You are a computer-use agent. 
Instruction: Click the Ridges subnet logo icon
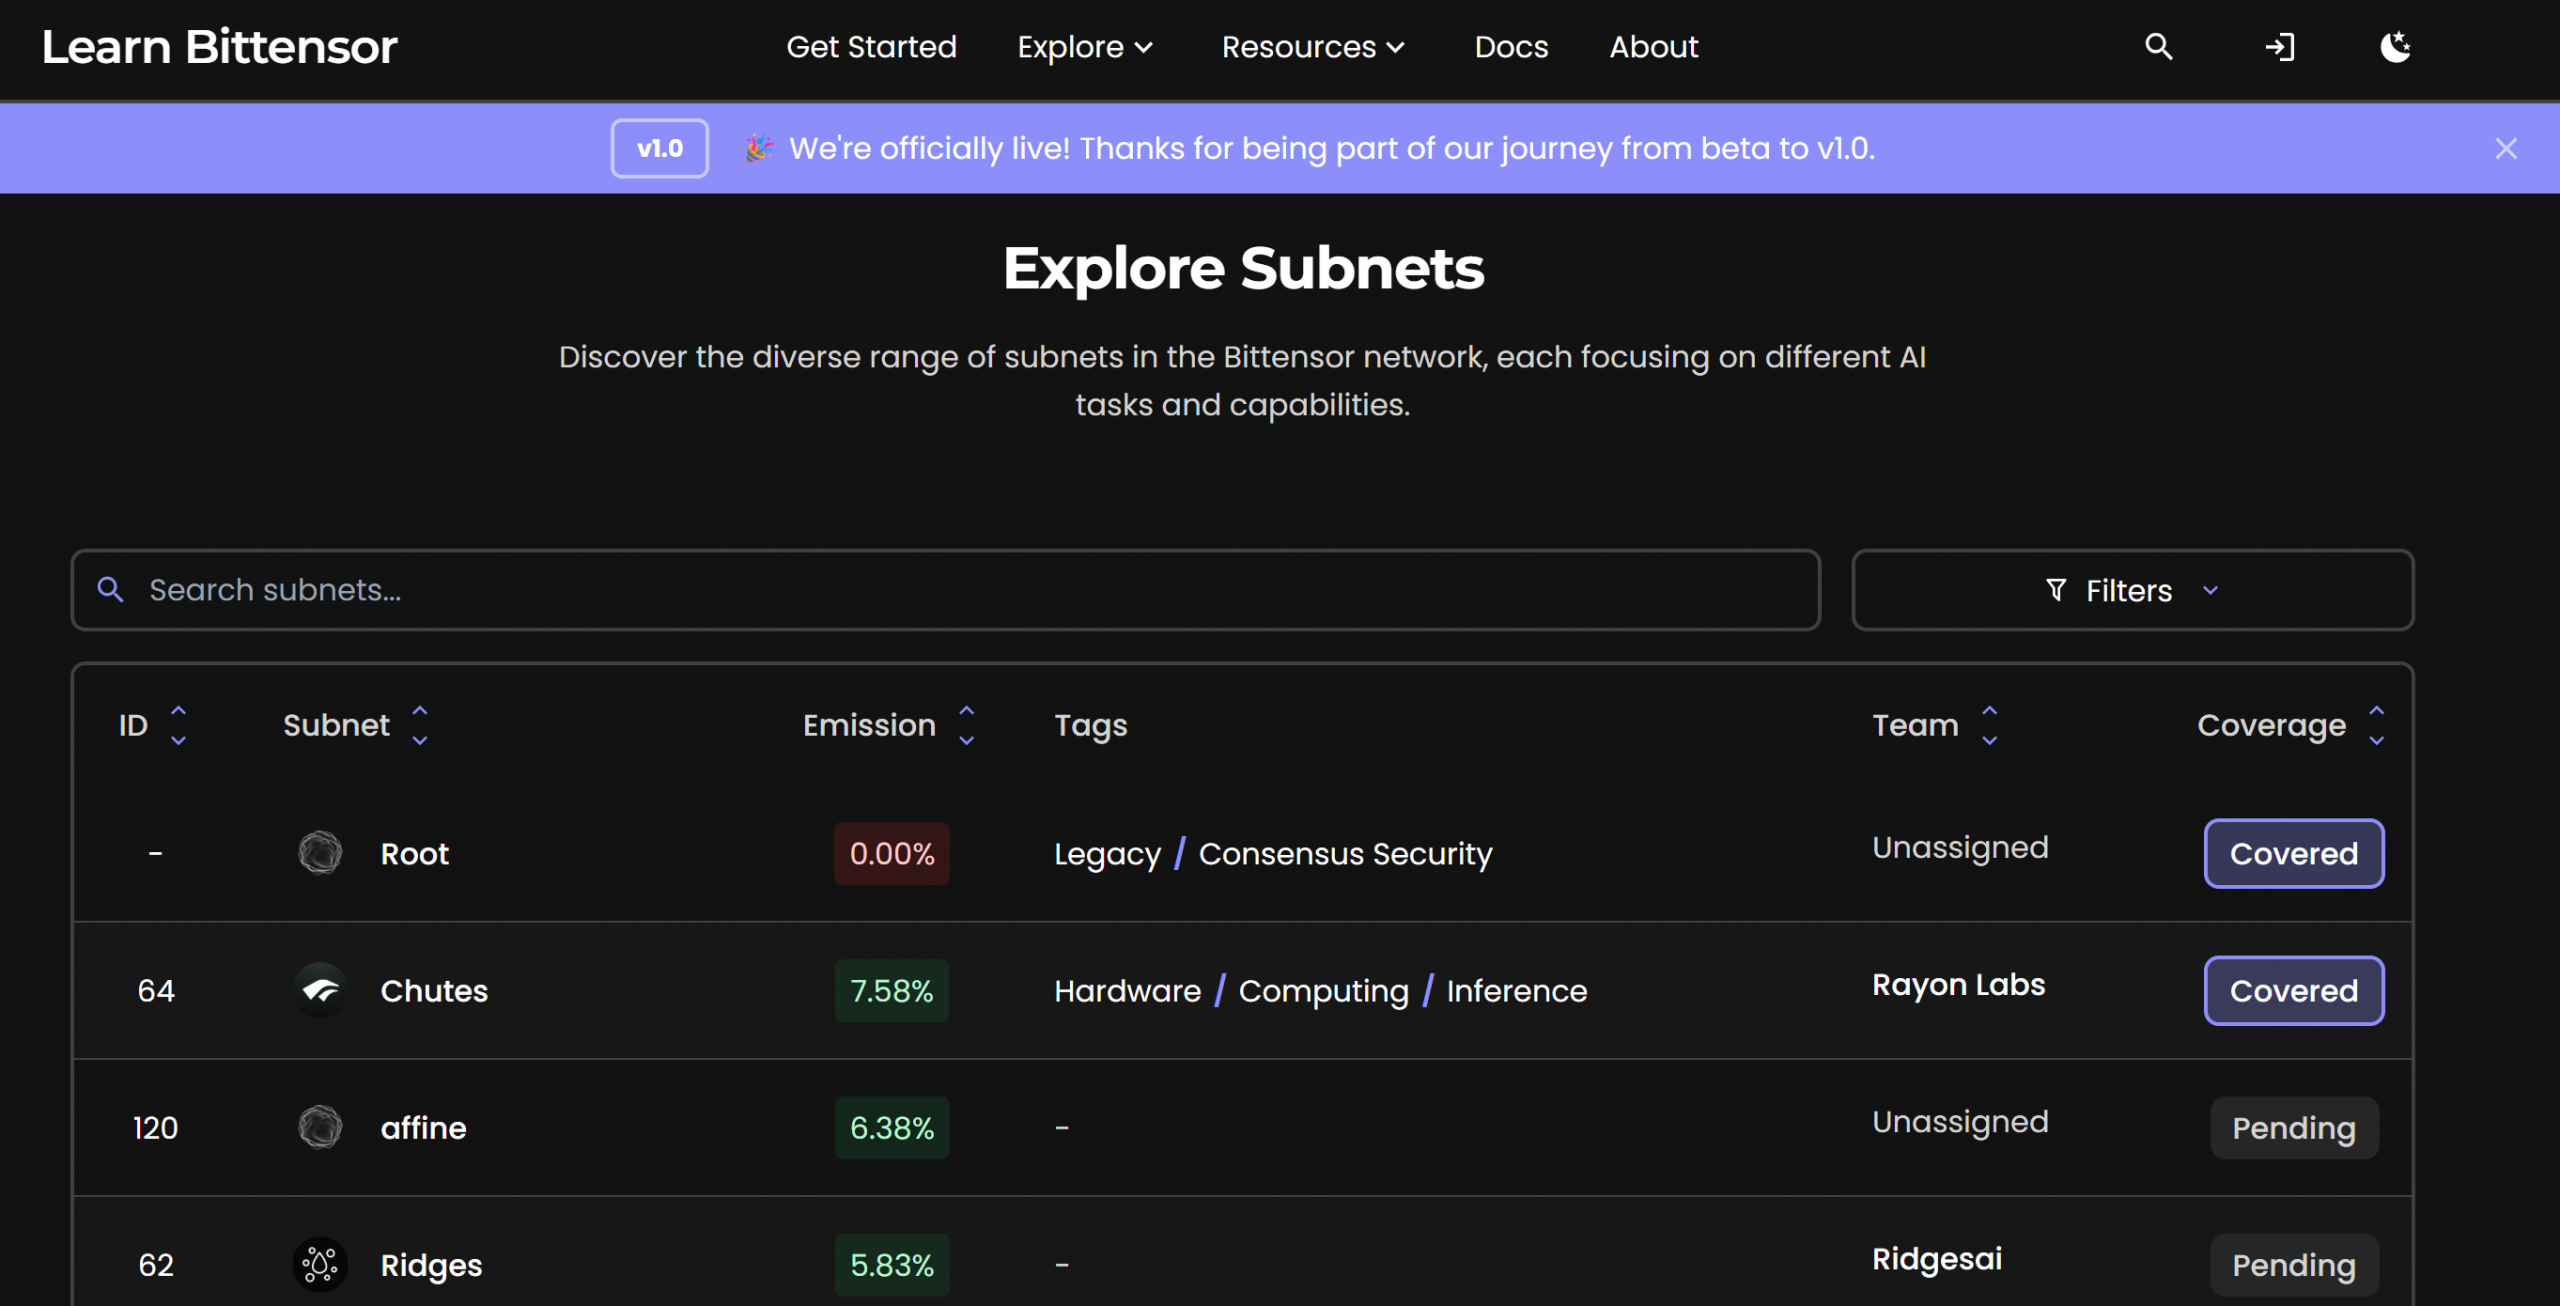tap(320, 1264)
